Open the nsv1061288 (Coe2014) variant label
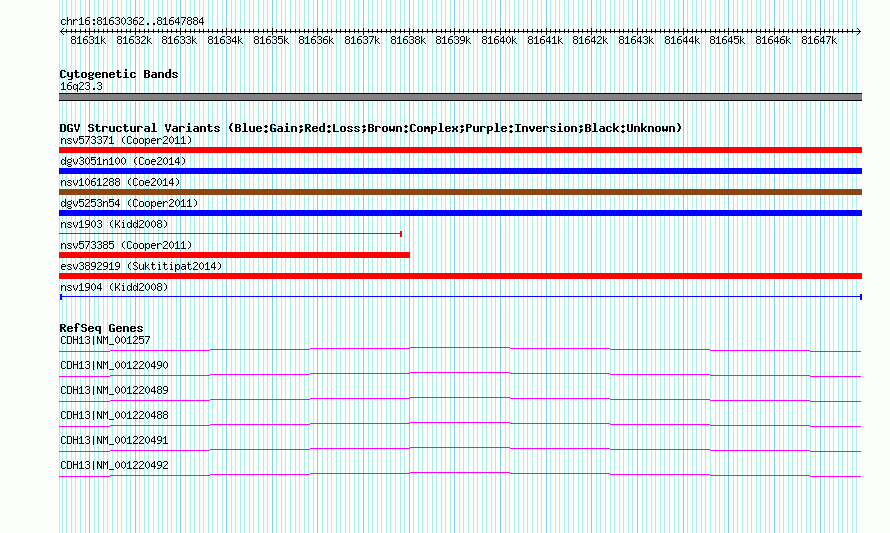 (x=120, y=182)
